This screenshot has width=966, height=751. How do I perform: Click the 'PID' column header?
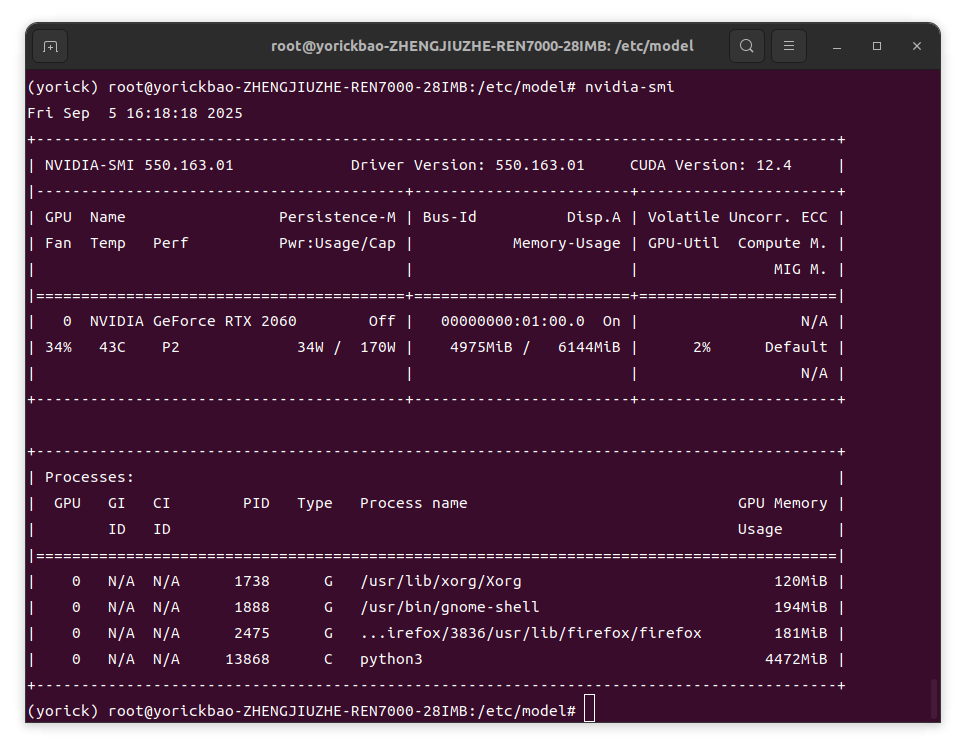(x=256, y=503)
